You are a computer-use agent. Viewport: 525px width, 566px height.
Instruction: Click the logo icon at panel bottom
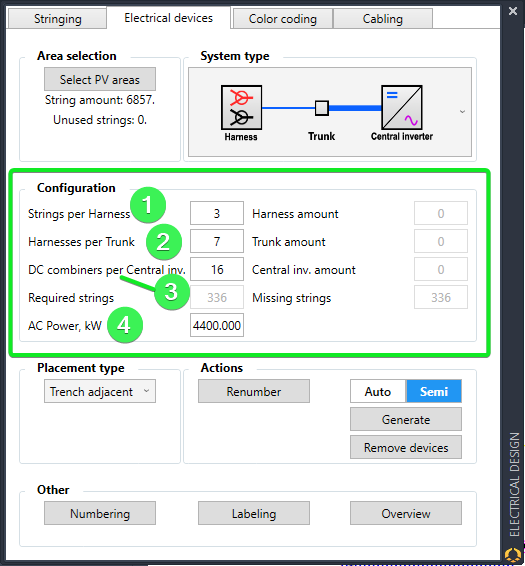[512, 554]
